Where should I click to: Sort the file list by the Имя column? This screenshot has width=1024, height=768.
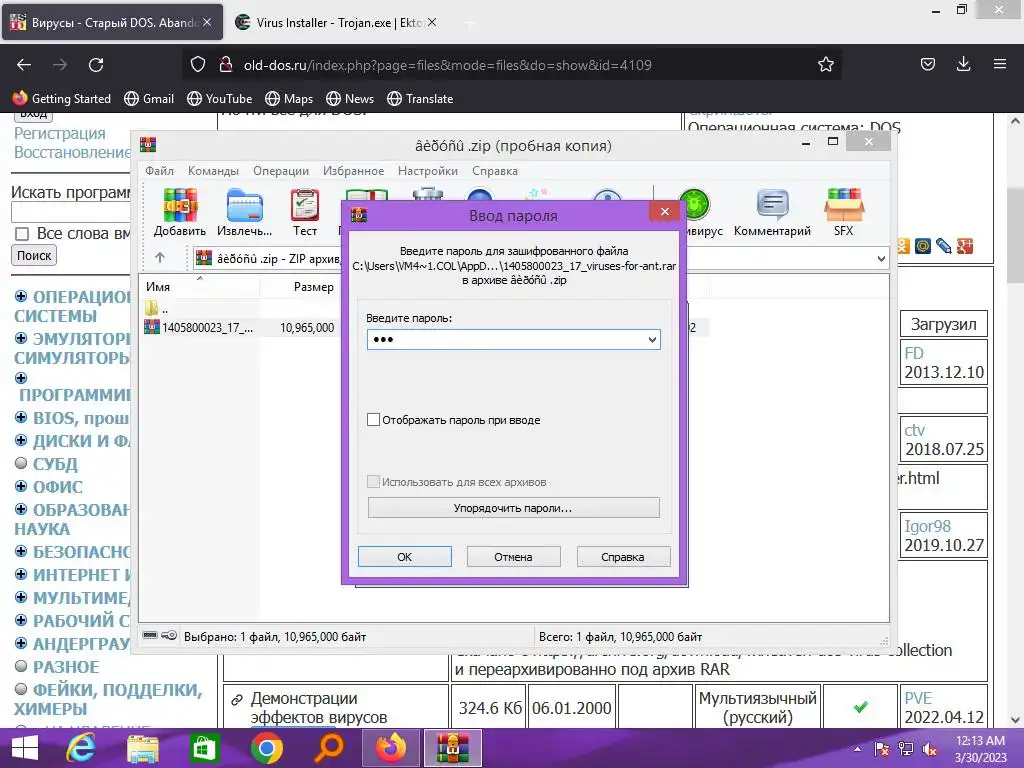click(x=199, y=287)
